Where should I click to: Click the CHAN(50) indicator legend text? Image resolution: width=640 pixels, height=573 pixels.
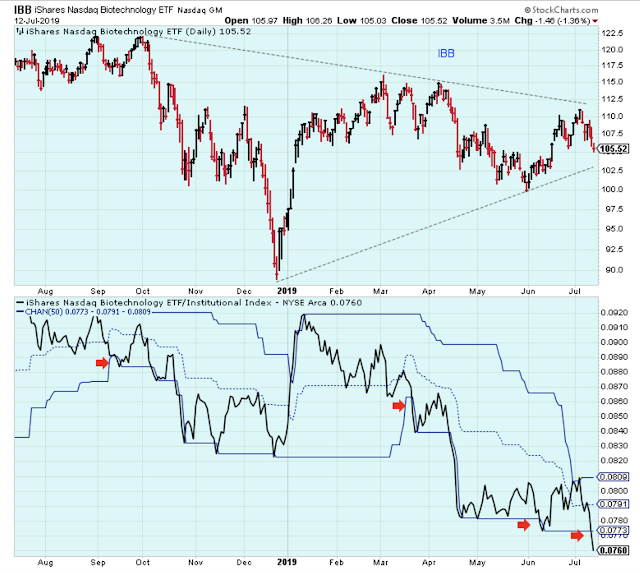[88, 312]
